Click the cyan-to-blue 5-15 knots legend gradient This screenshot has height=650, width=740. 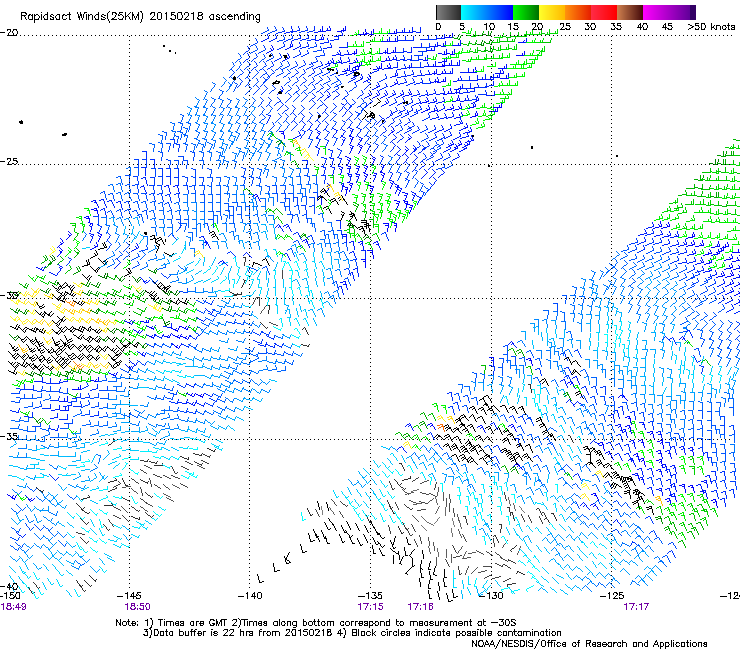[487, 12]
